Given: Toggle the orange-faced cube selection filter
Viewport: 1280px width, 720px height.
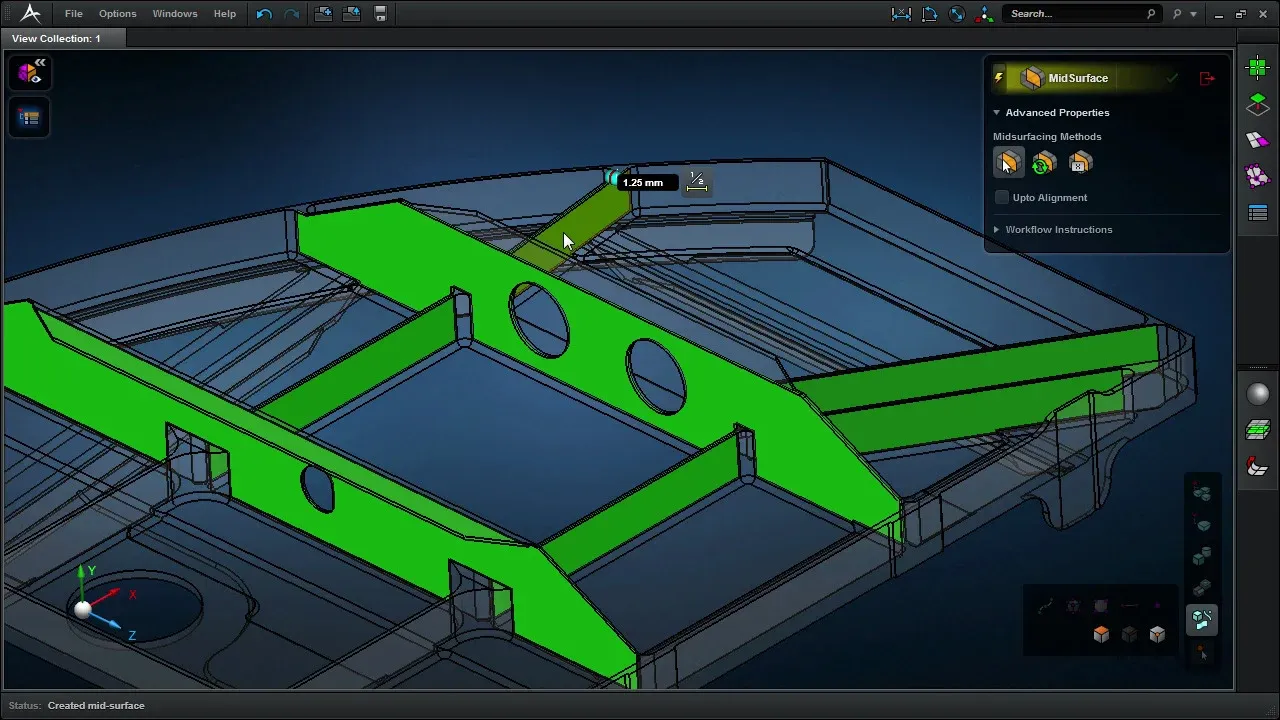Looking at the screenshot, I should pos(1101,634).
